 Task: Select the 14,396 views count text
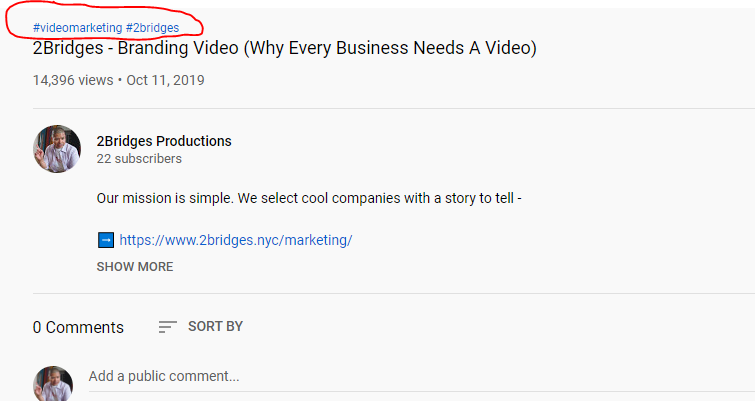73,80
